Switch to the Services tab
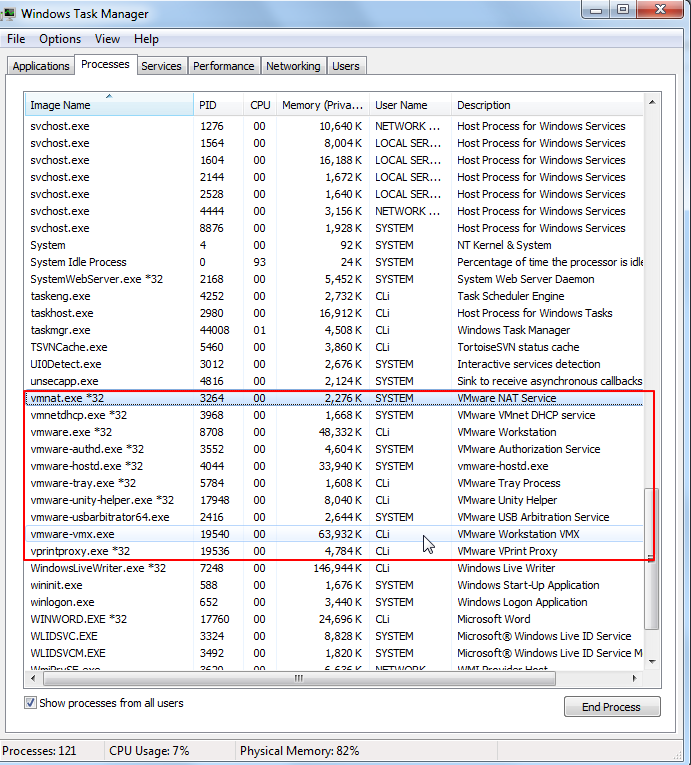Viewport: 691px width, 765px height. pos(161,66)
